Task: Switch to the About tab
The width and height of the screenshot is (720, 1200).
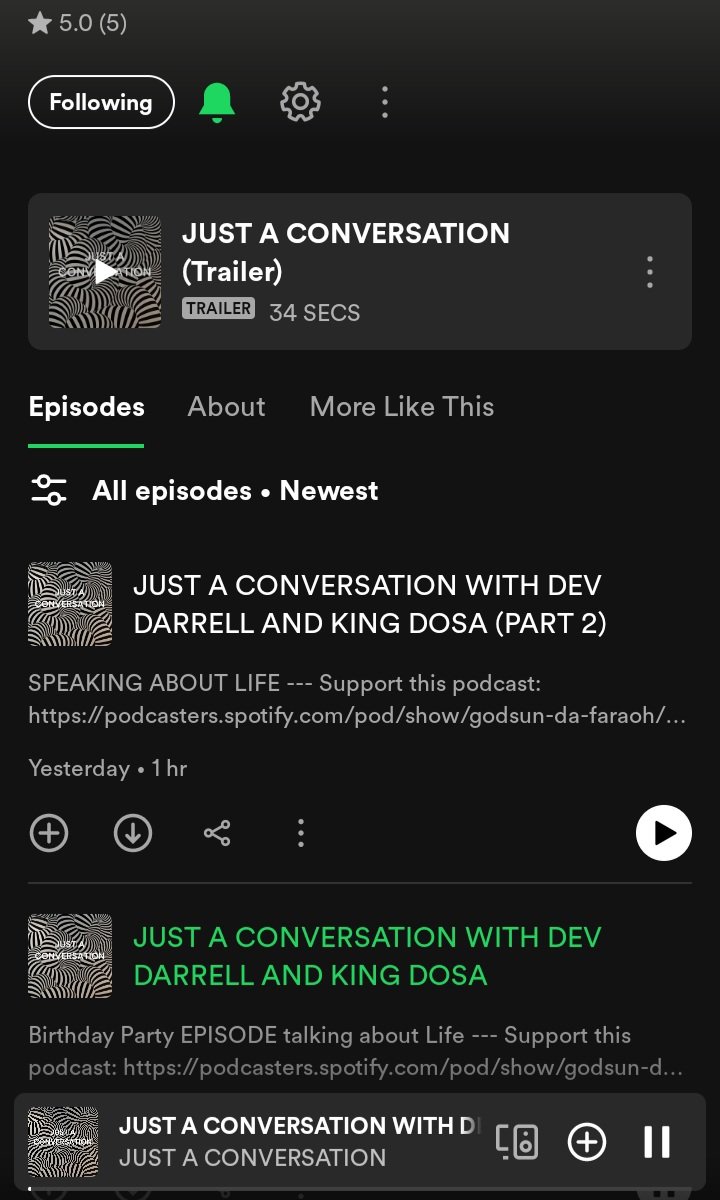Action: 227,407
